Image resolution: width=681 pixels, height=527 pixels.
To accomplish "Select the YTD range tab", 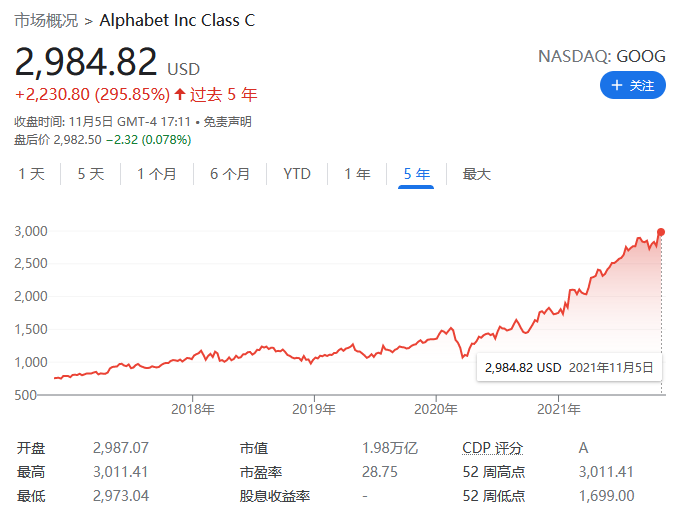I will [x=297, y=174].
